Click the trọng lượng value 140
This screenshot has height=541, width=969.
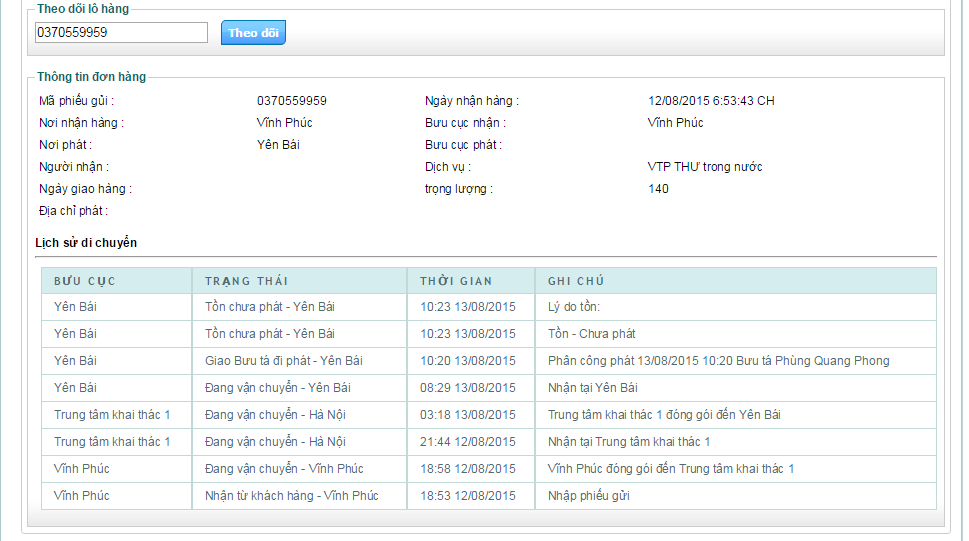tap(658, 189)
